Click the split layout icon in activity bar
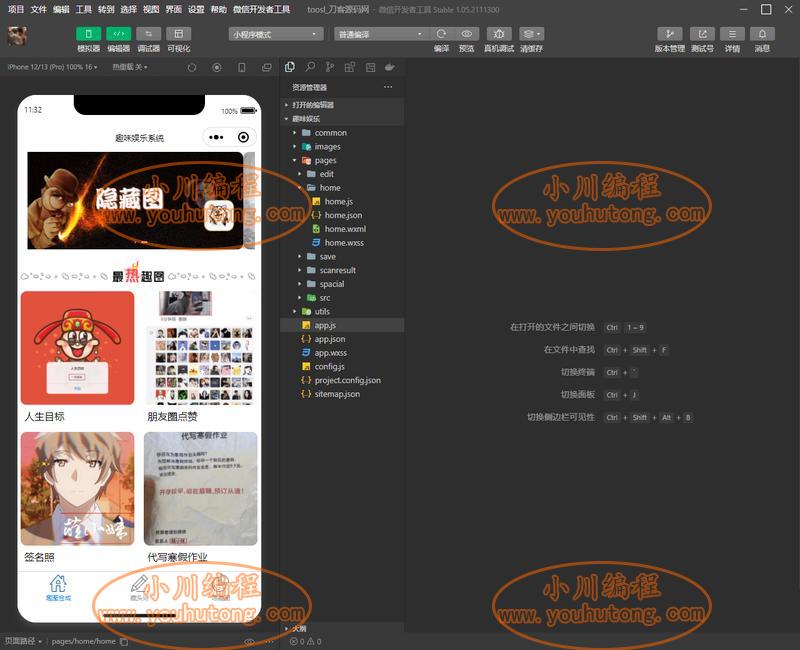This screenshot has height=650, width=800. (x=370, y=67)
